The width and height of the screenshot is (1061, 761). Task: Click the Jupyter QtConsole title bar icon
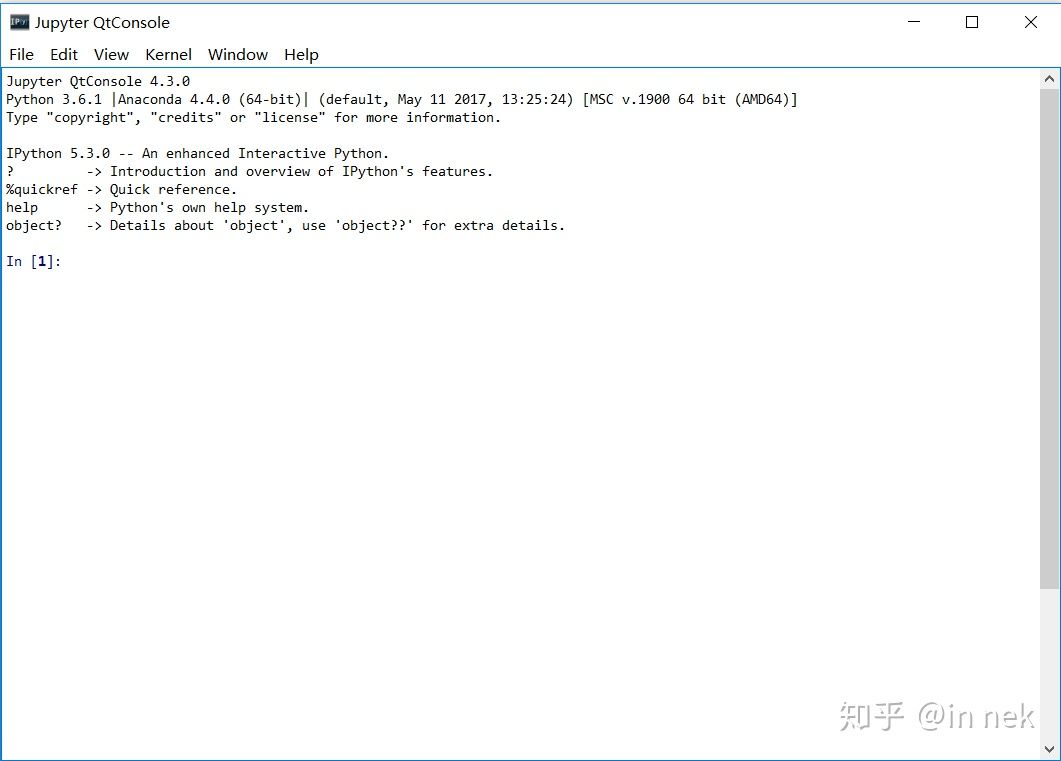[x=19, y=22]
